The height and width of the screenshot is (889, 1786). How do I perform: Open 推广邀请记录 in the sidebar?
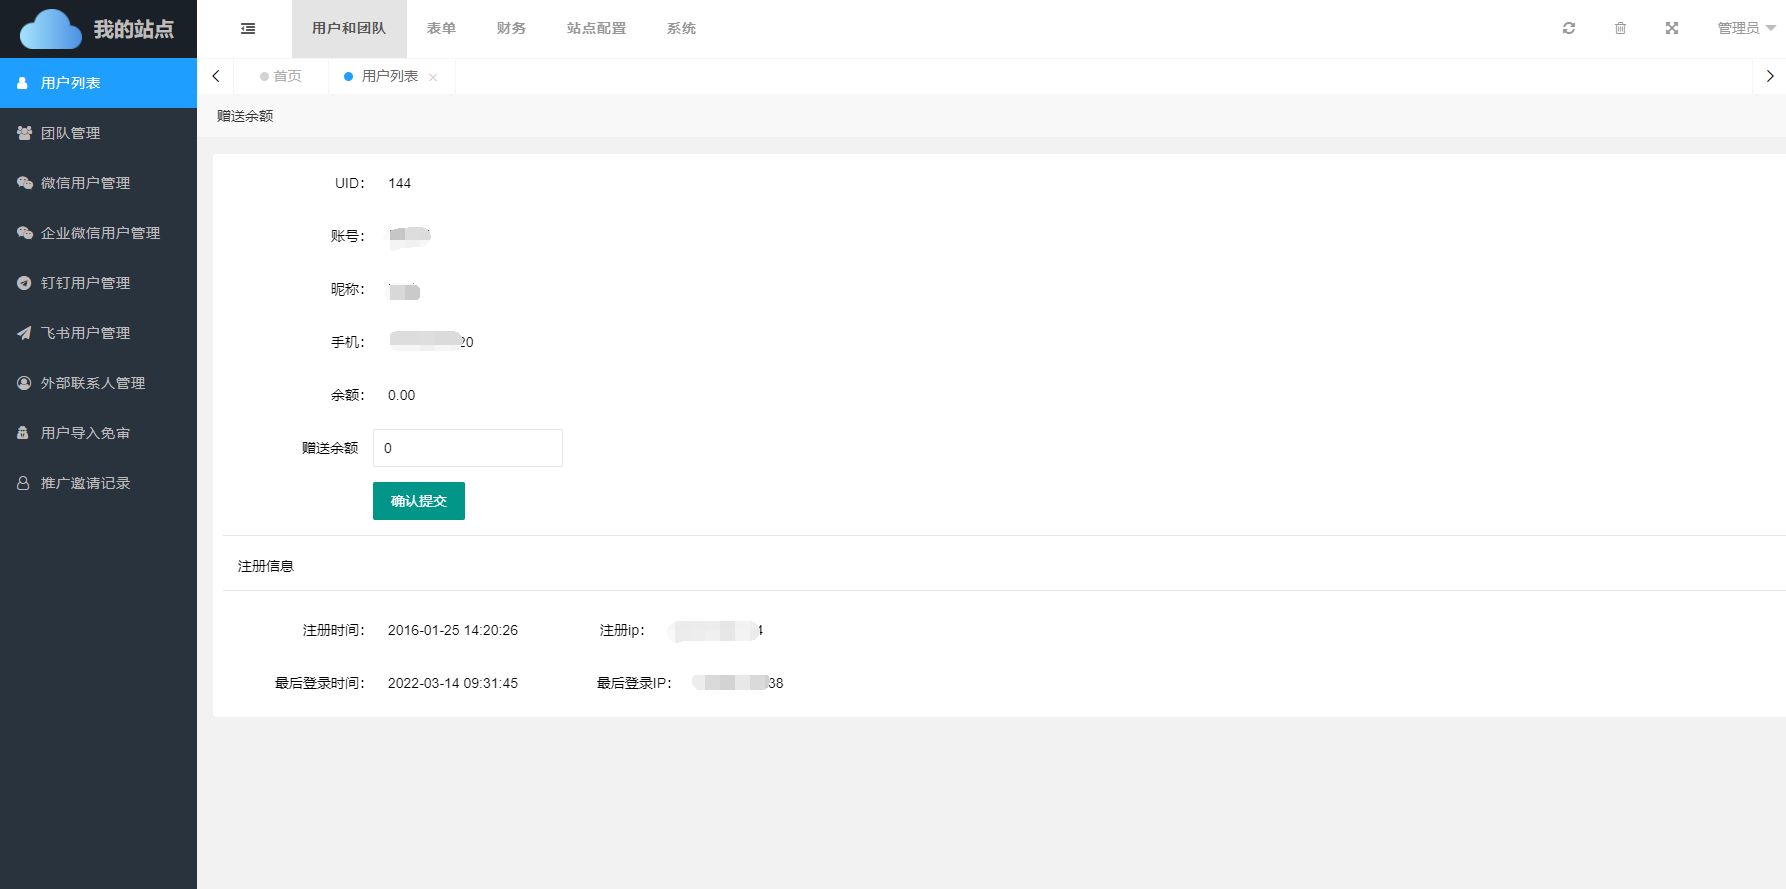tap(85, 483)
